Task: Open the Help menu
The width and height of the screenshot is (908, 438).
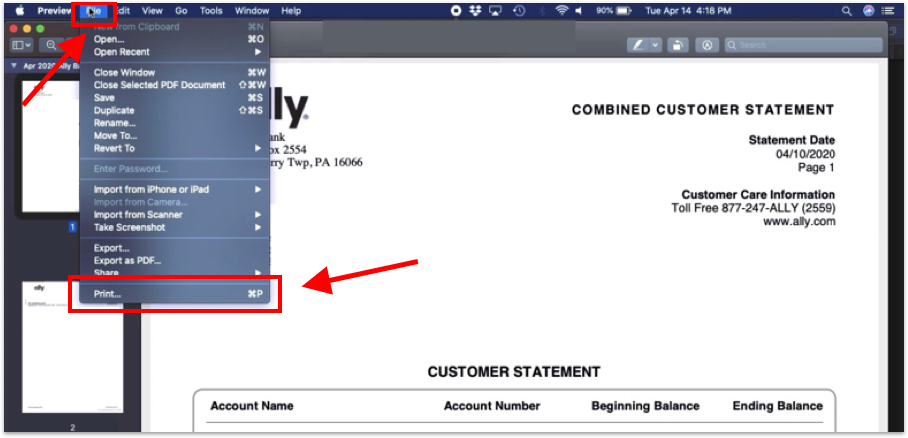Action: (x=291, y=10)
